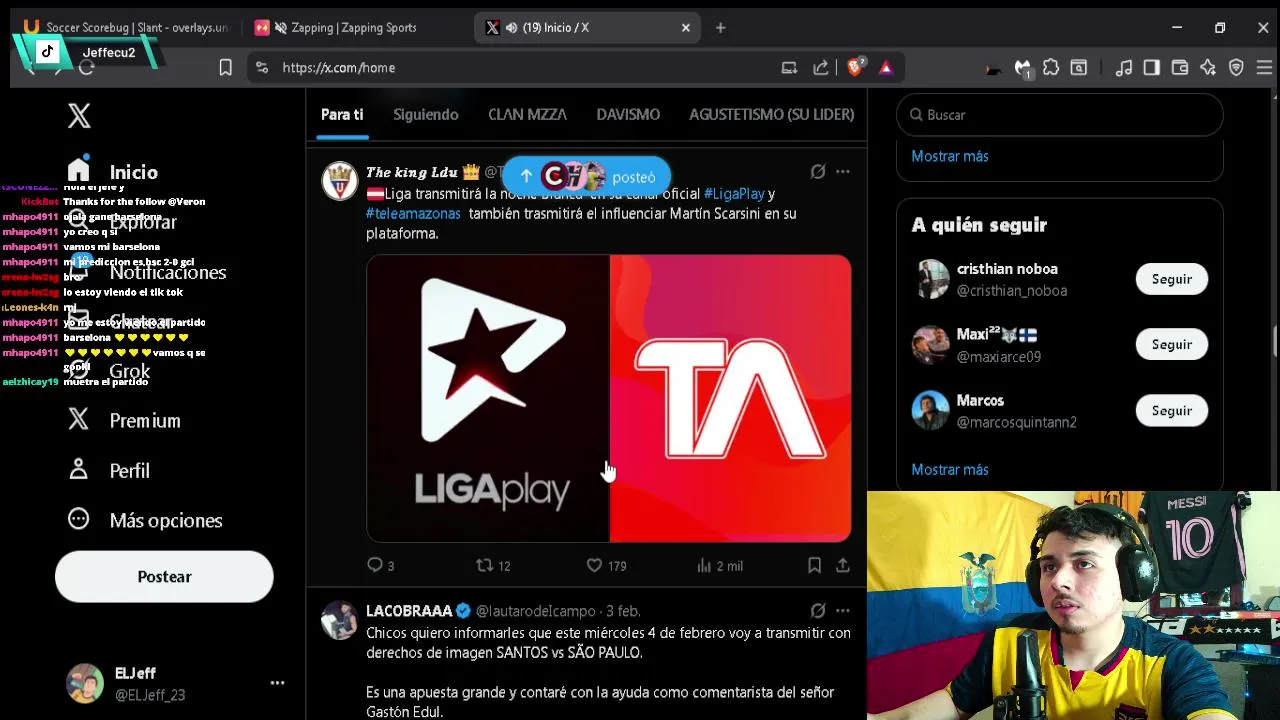Switch to the CLAN MZZA tab
The width and height of the screenshot is (1280, 720).
point(527,115)
